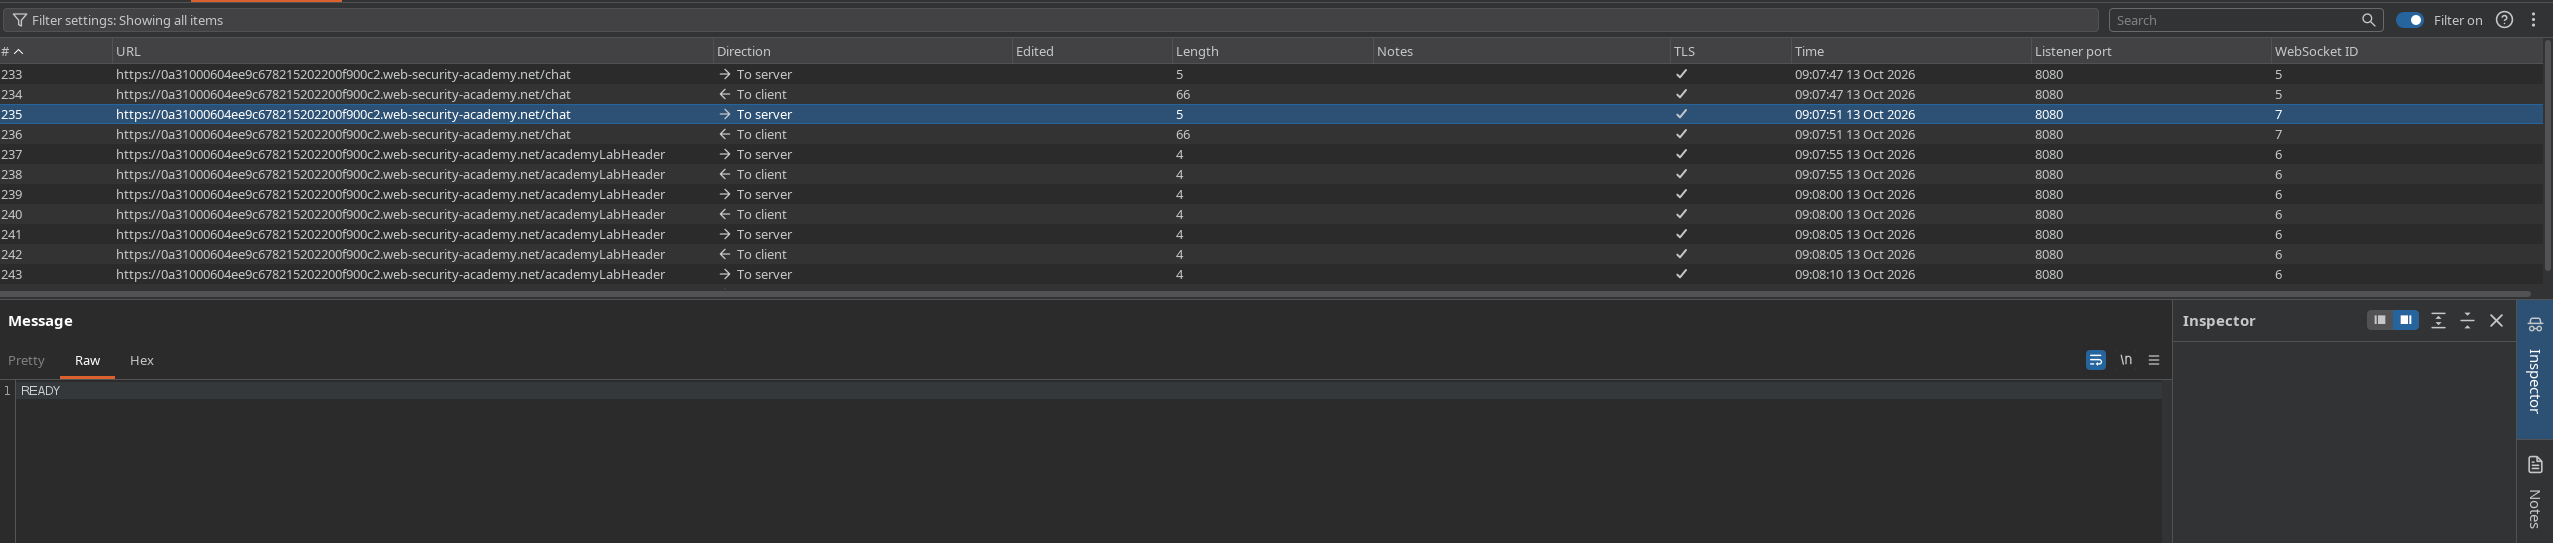Click the Inspector panel heading

point(2219,321)
